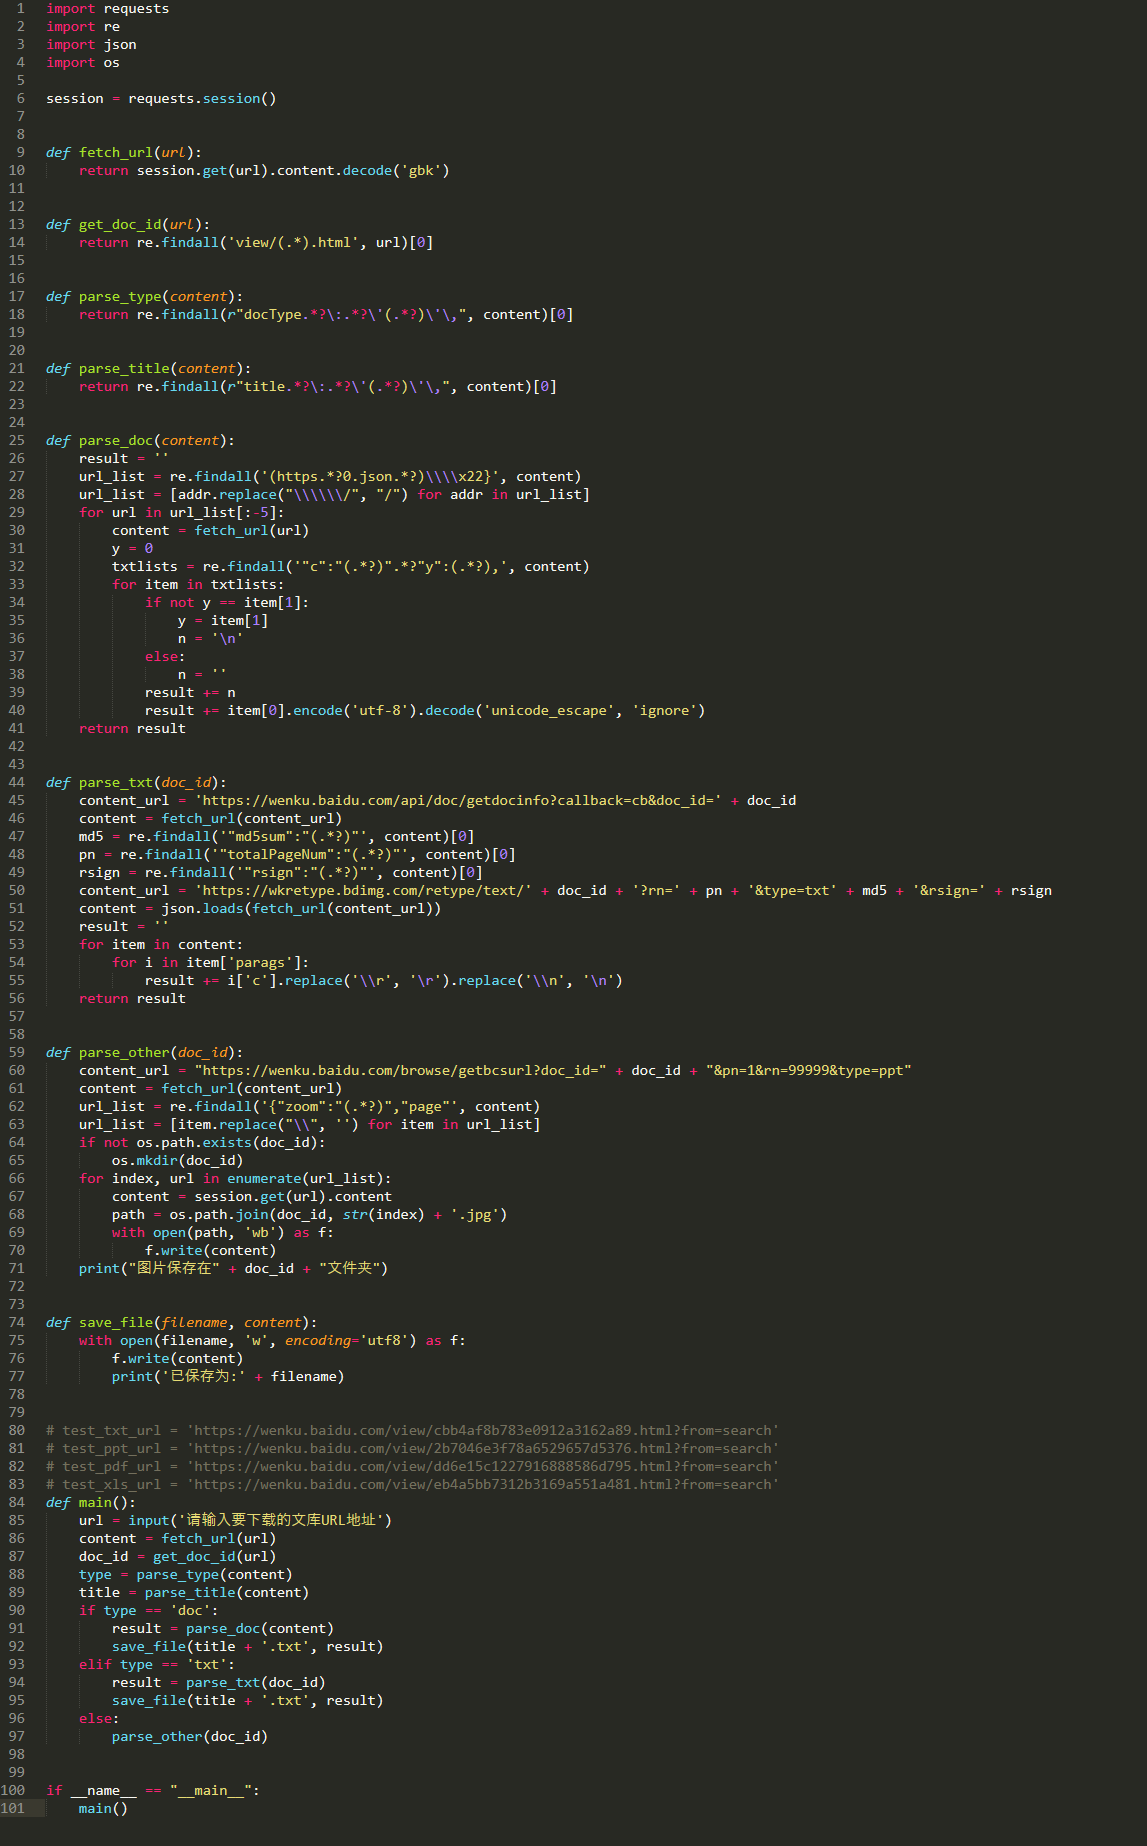Screen dimensions: 1147x1846
Task: Click the test_txt_url comment URL
Action: click(x=483, y=1430)
